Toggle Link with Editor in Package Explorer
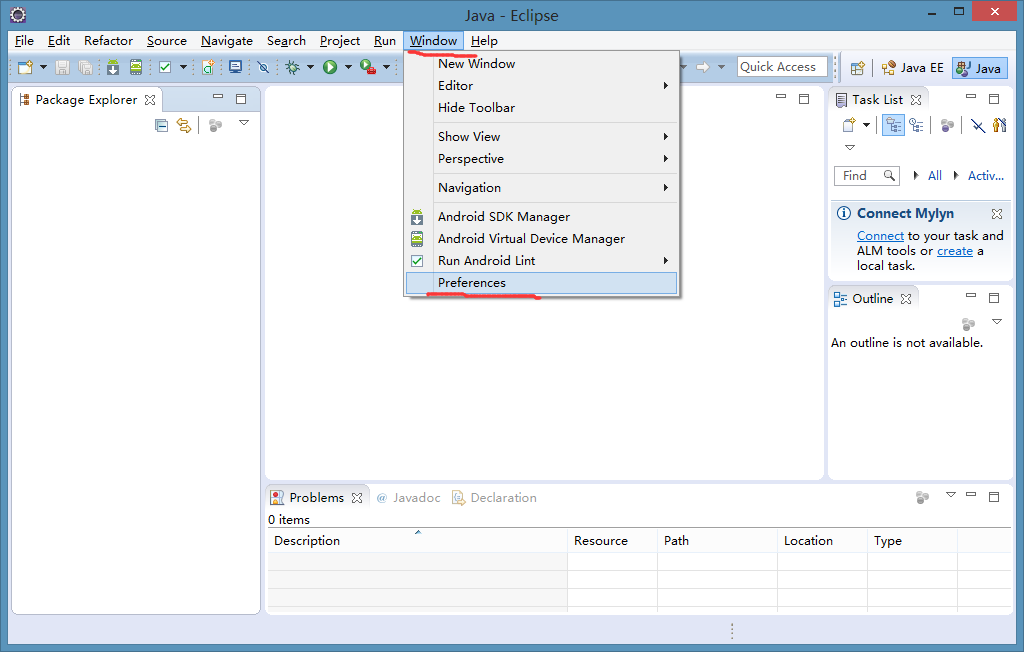This screenshot has width=1024, height=652. pos(184,125)
